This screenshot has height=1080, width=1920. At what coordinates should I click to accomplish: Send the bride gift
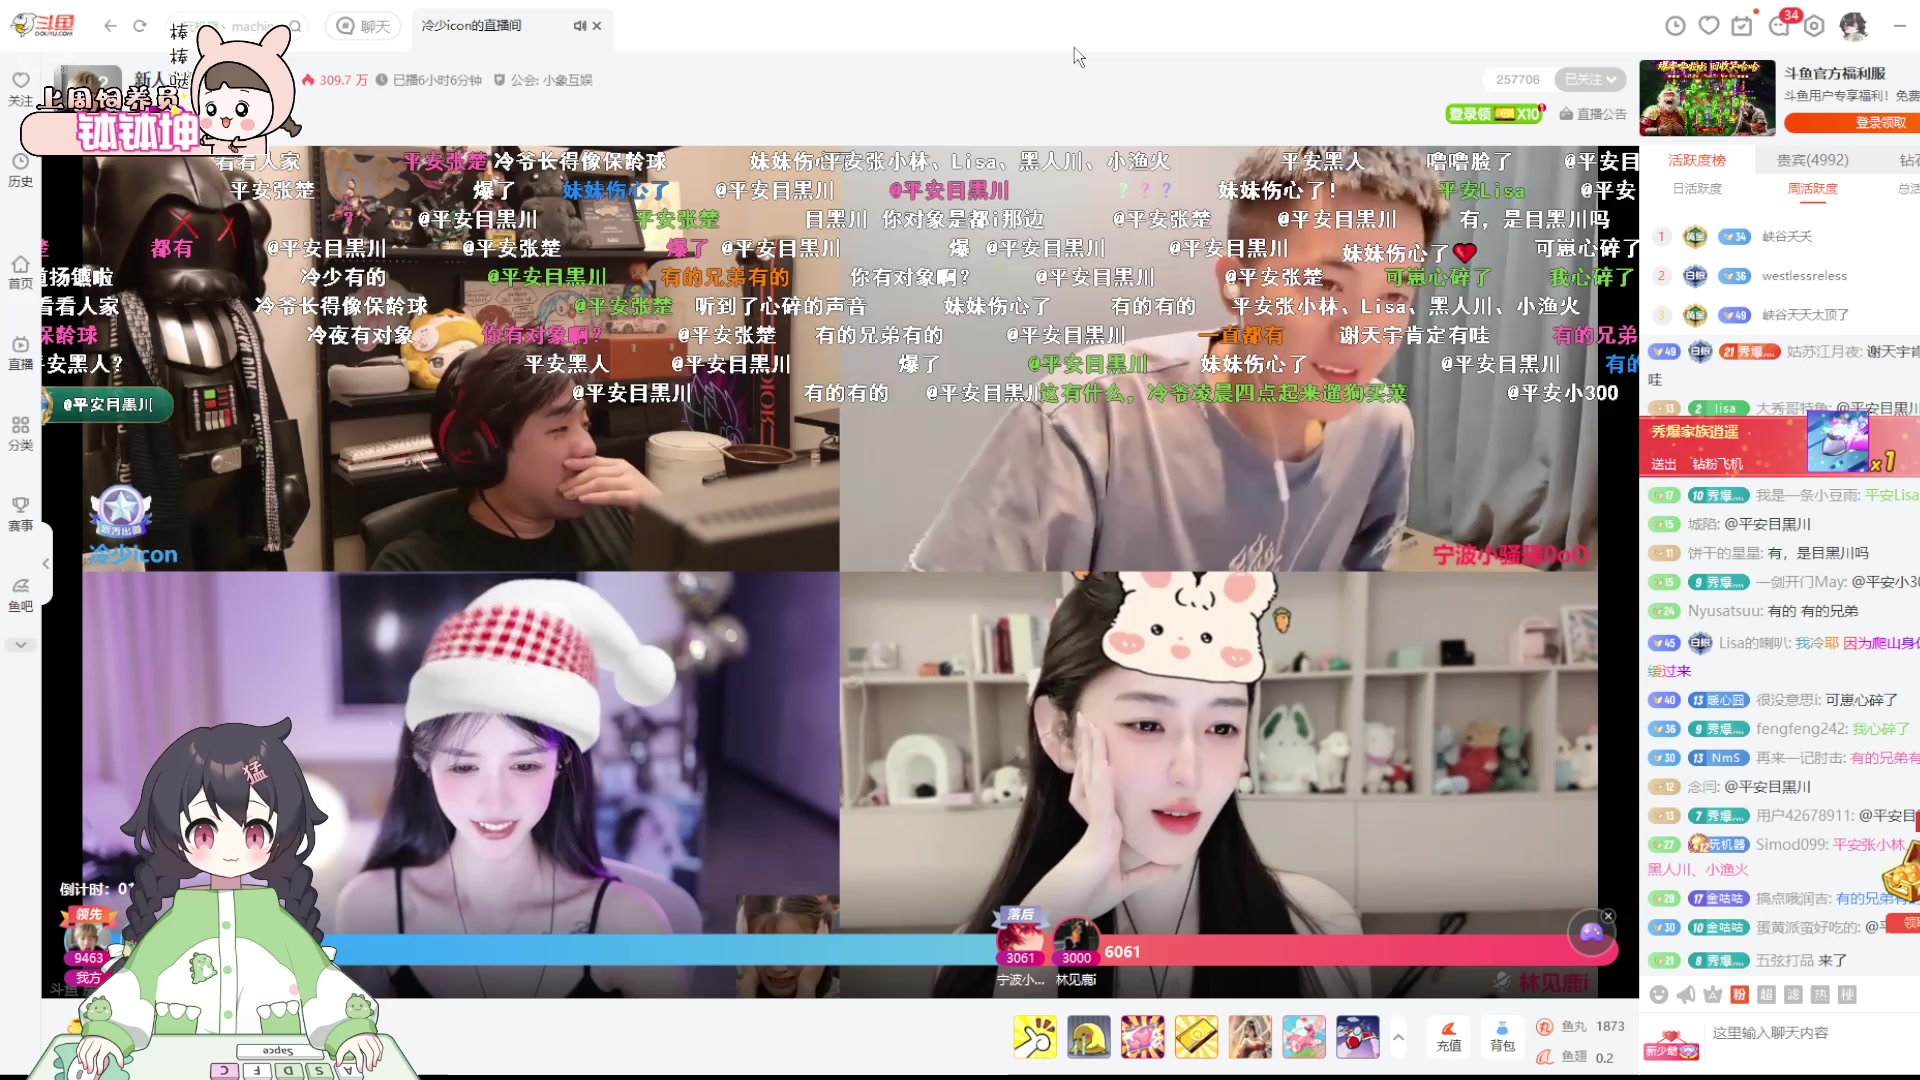pos(1250,1037)
